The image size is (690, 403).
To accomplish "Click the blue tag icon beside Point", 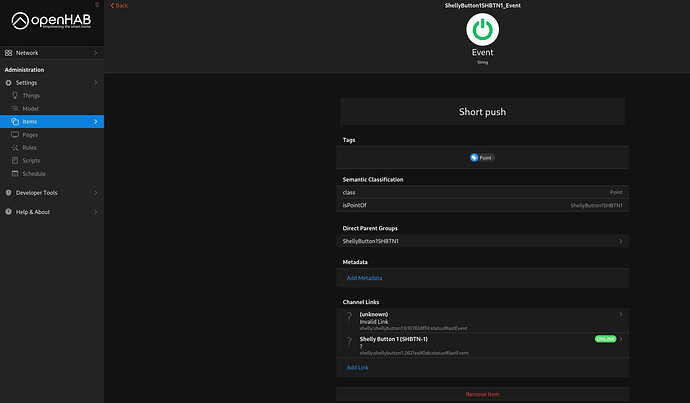I will [x=474, y=158].
